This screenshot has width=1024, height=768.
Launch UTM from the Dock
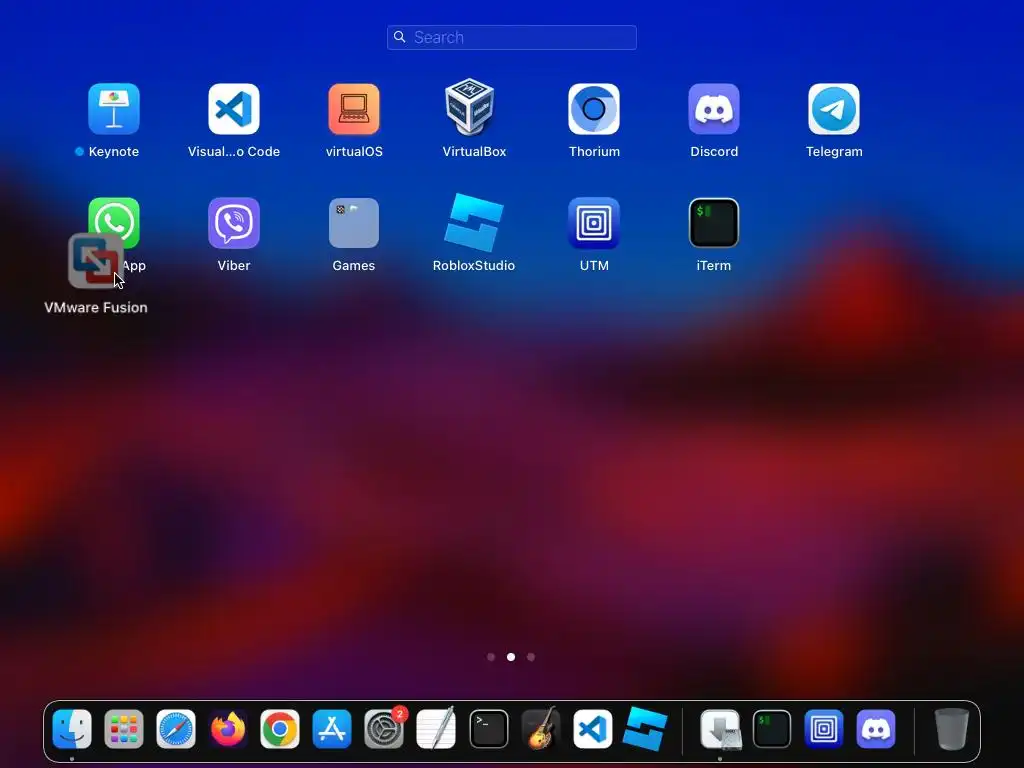[824, 729]
